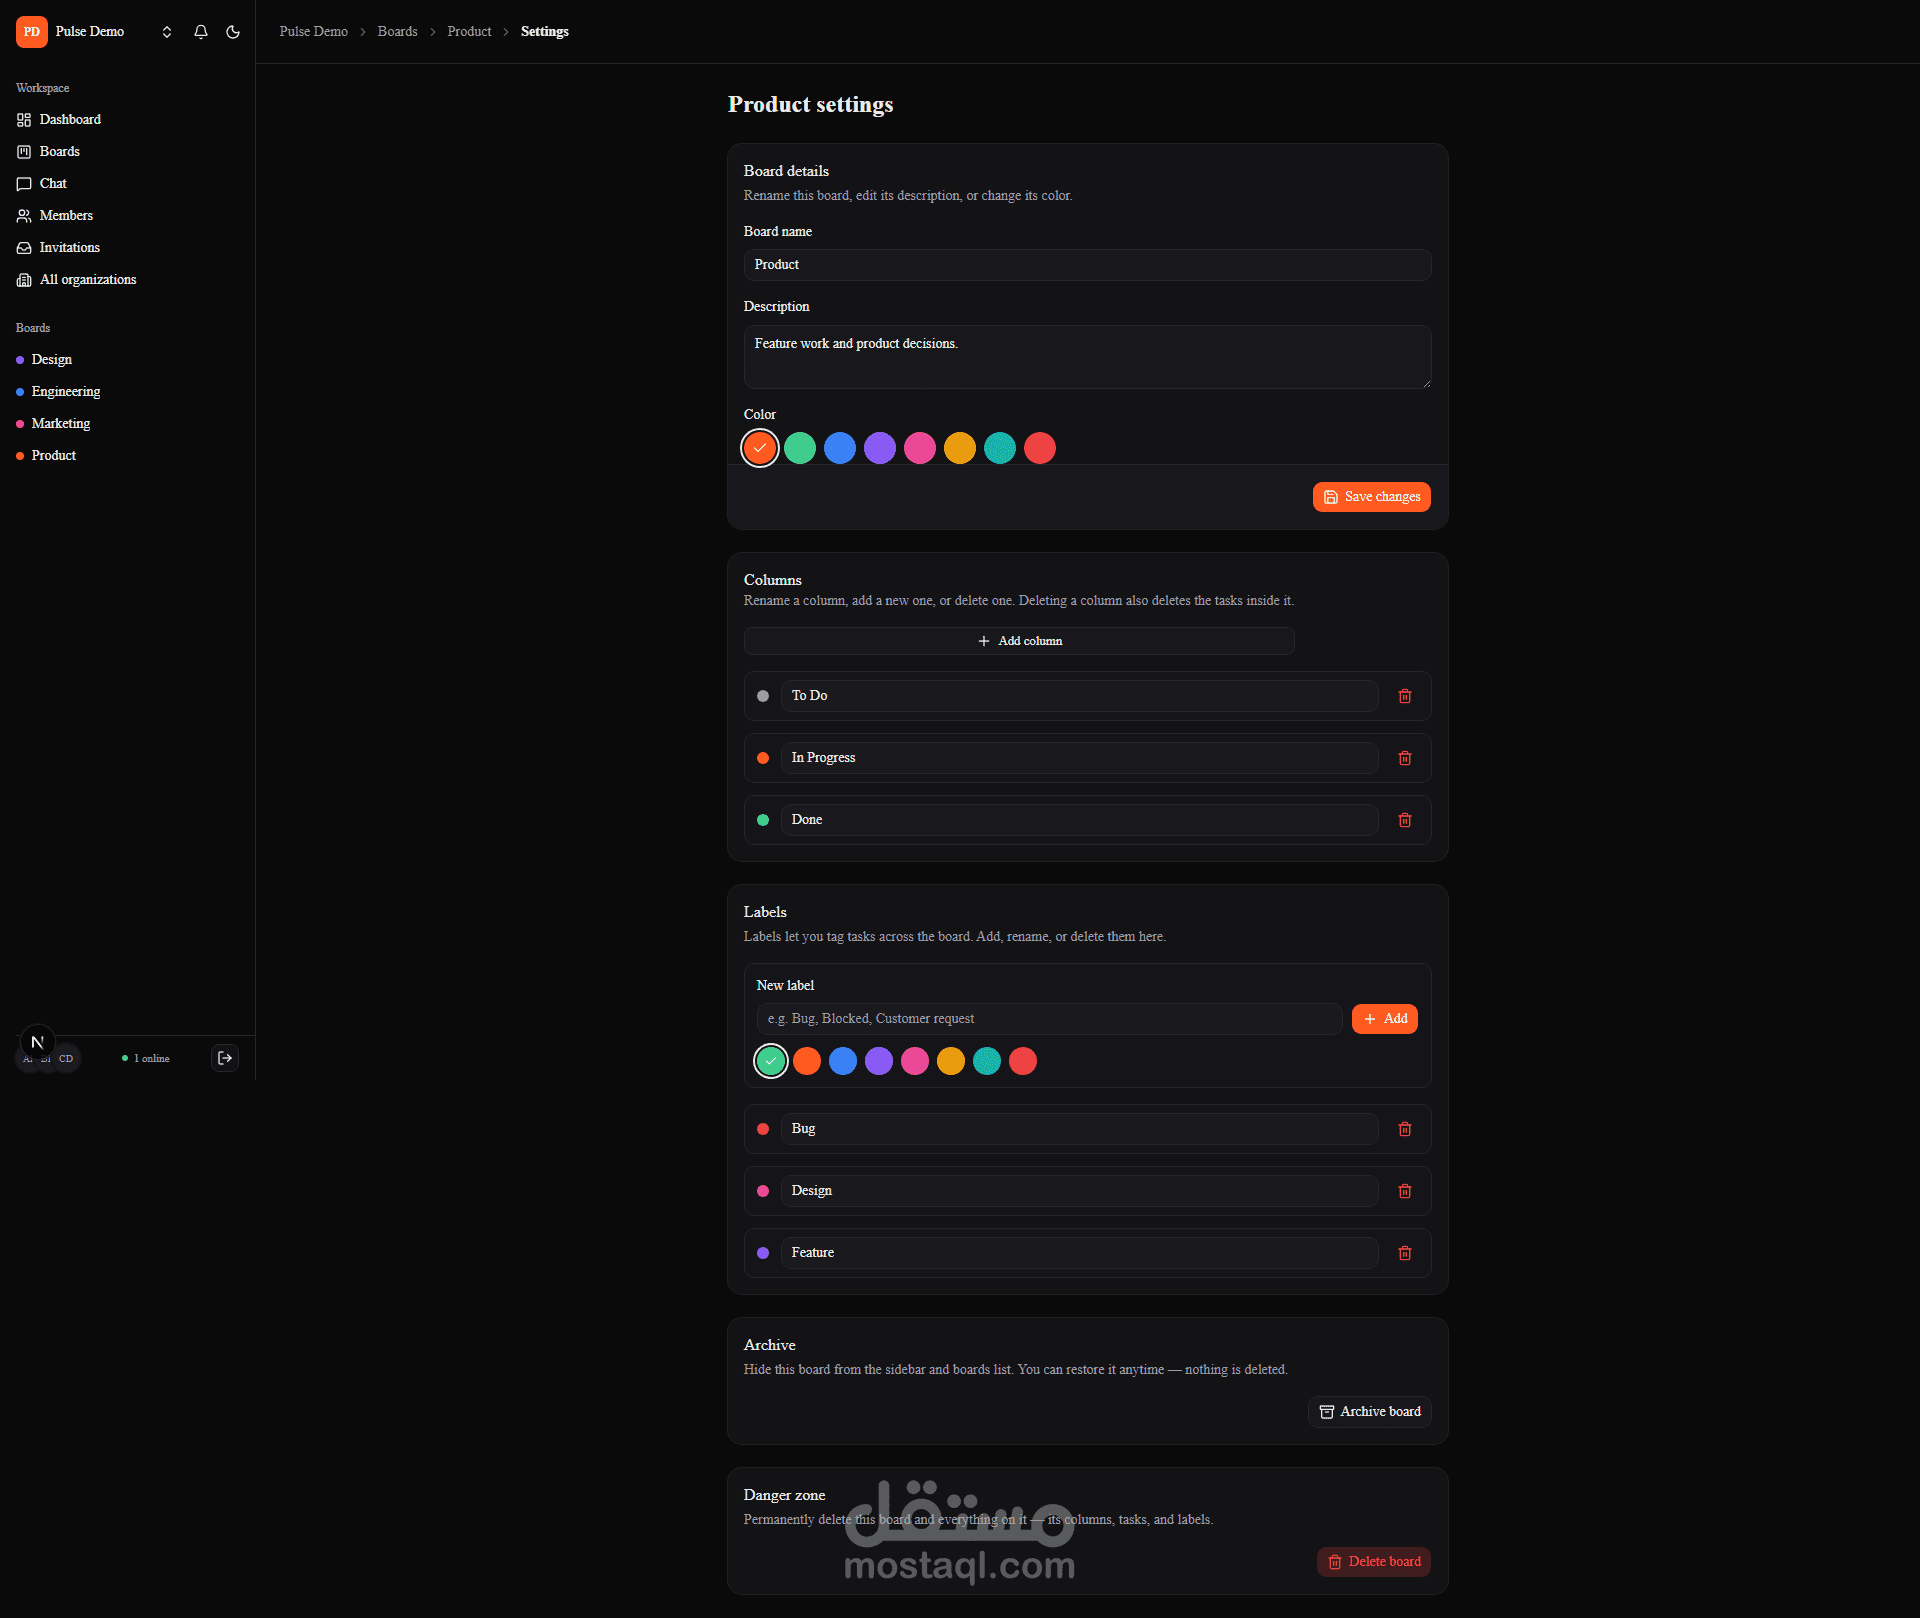Click Save changes button
This screenshot has width=1920, height=1618.
pos(1371,497)
